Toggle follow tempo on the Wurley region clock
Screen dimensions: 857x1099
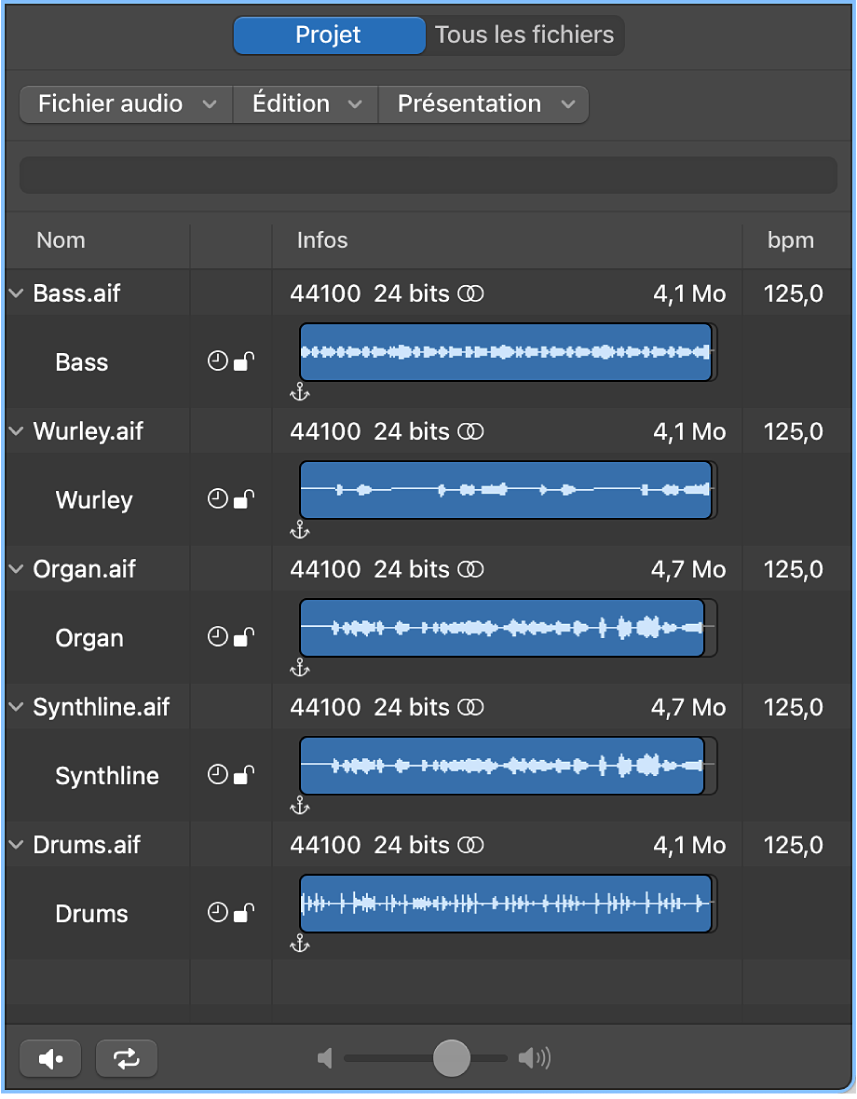(218, 499)
